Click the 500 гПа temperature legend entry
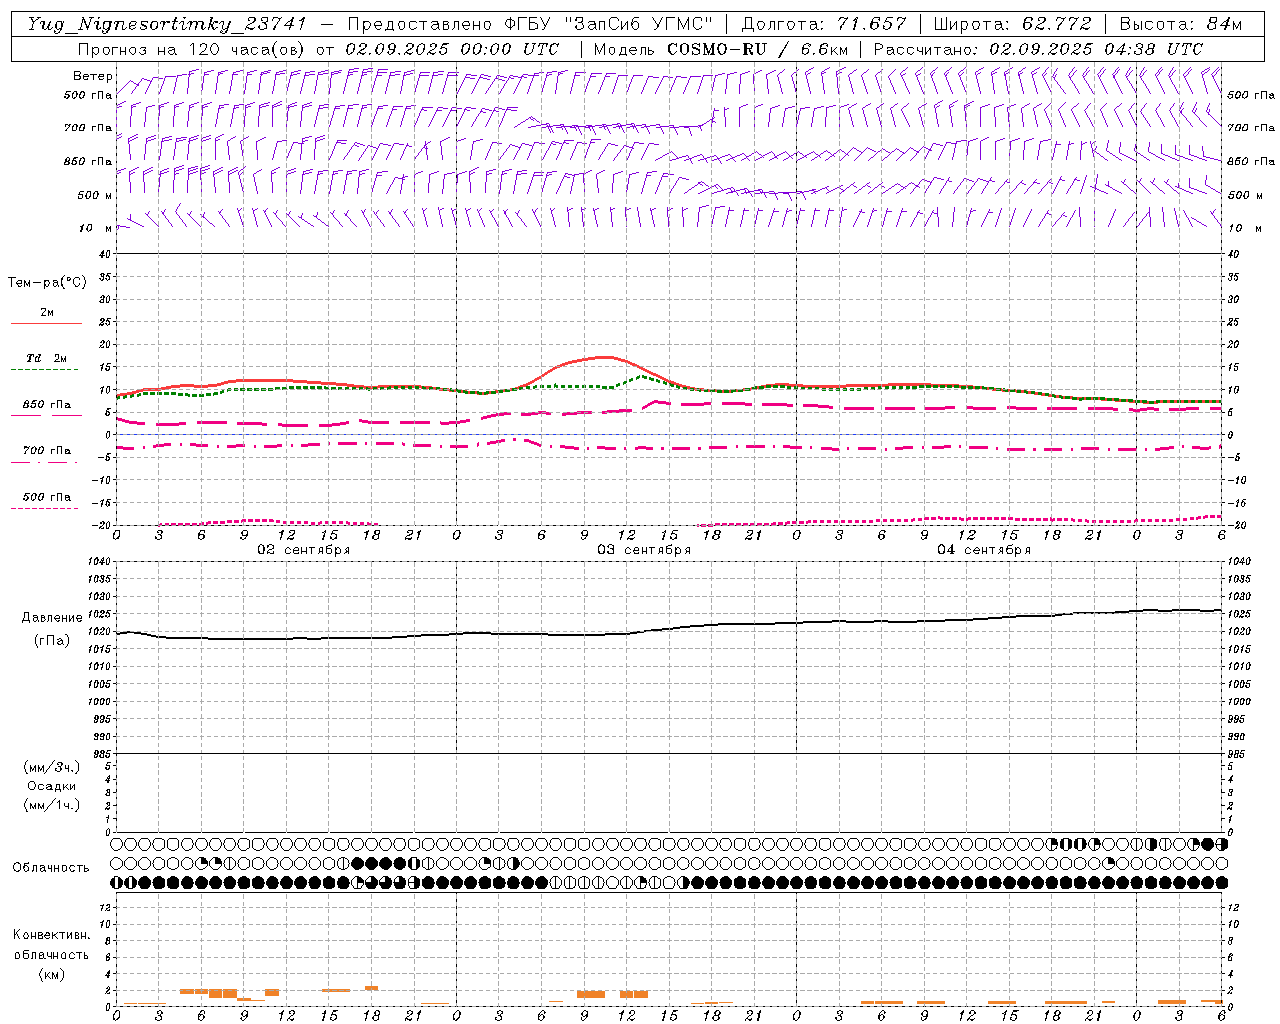1280x1024 pixels. (x=47, y=497)
